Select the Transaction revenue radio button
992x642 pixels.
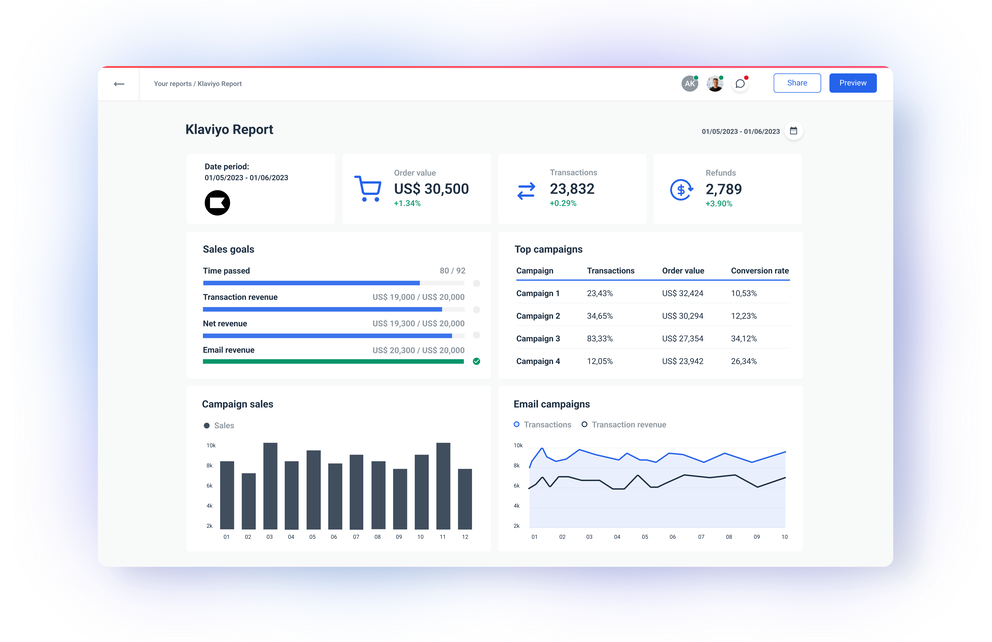(x=584, y=424)
